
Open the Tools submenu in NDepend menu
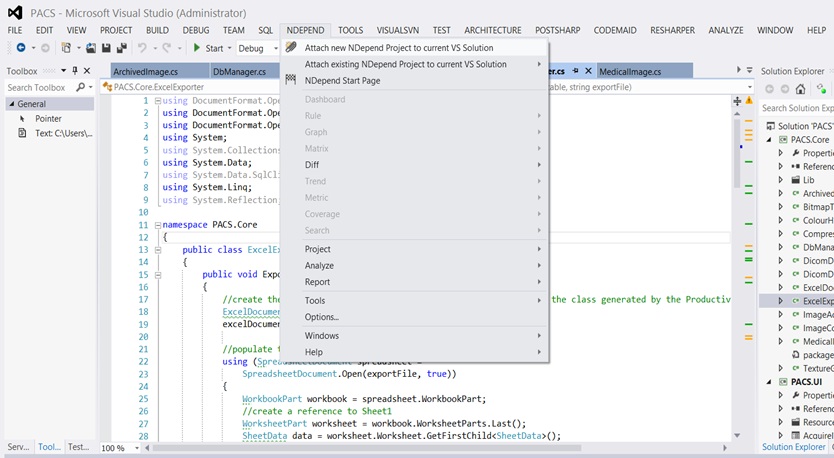click(x=414, y=300)
